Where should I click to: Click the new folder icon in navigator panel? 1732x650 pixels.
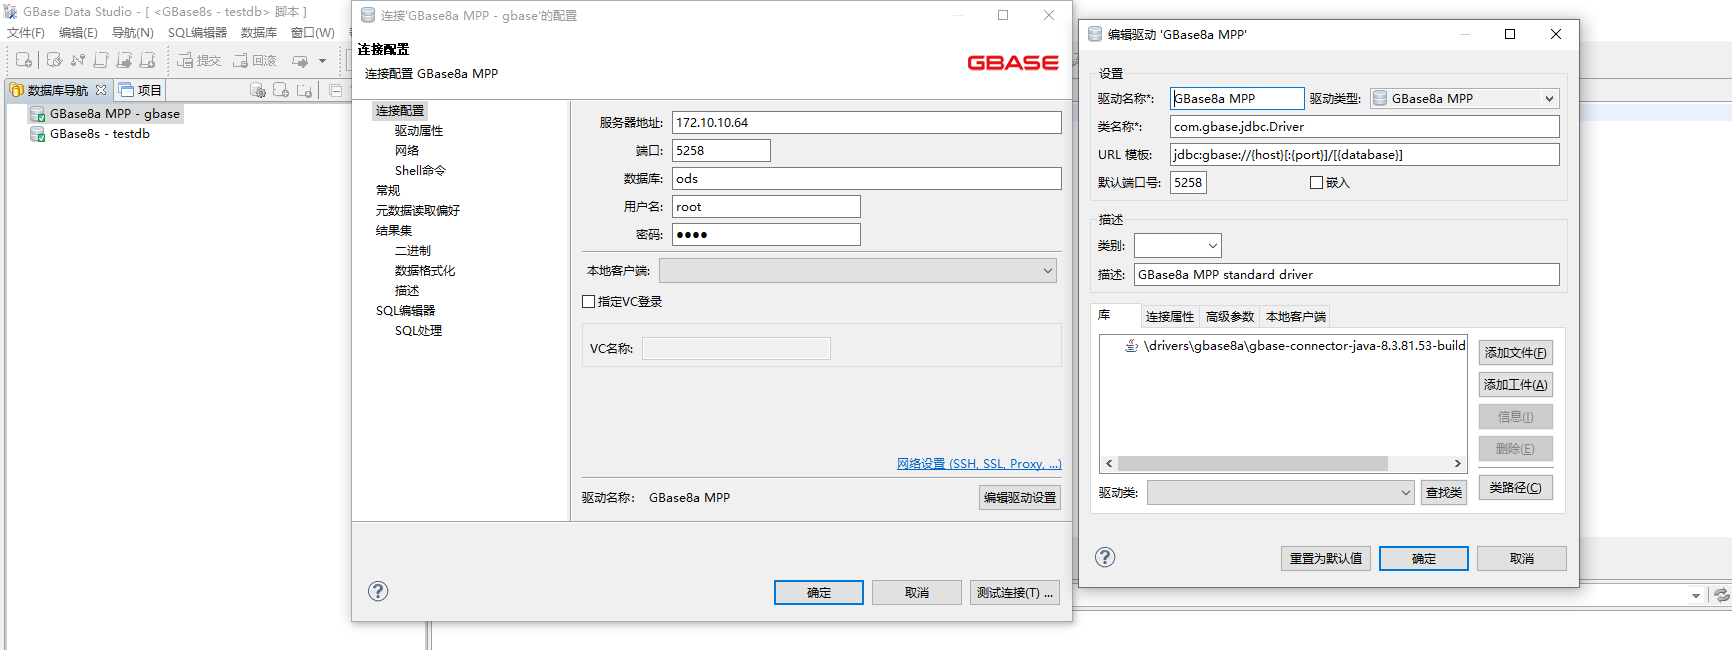pyautogui.click(x=305, y=90)
